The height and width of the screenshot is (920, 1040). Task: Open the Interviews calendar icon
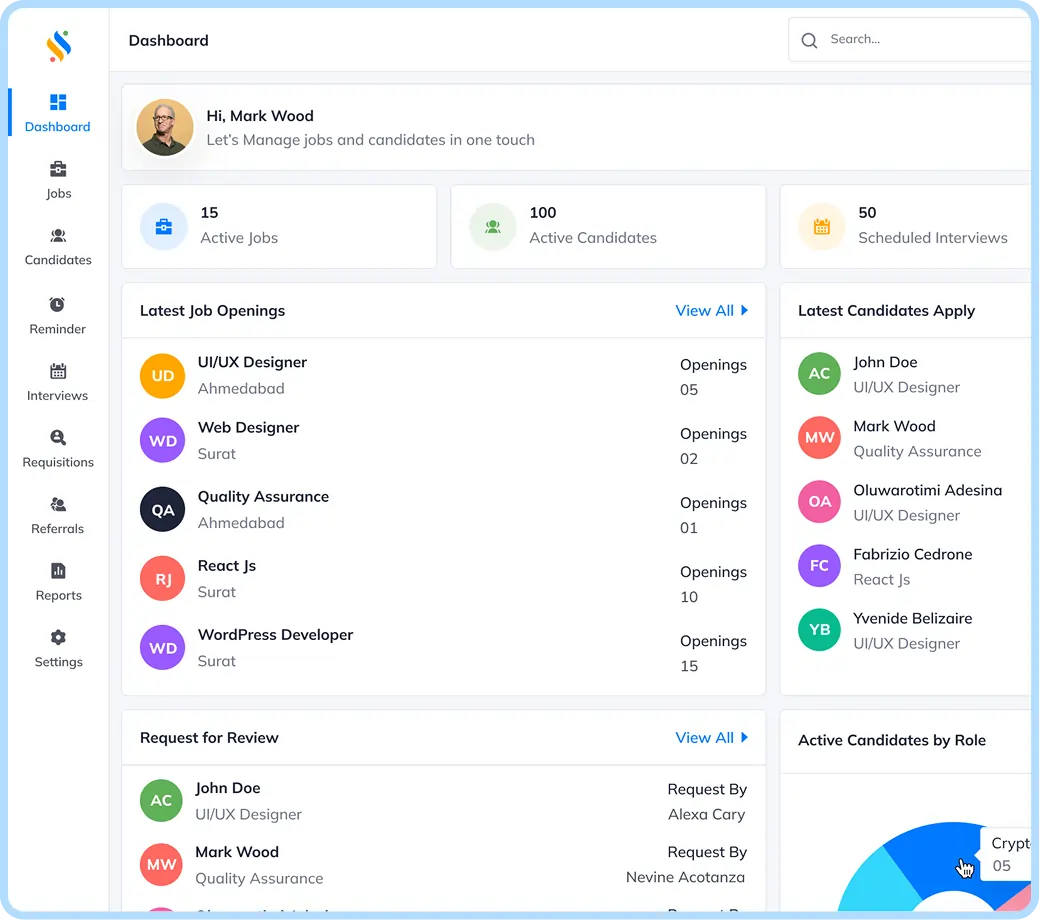[x=58, y=371]
